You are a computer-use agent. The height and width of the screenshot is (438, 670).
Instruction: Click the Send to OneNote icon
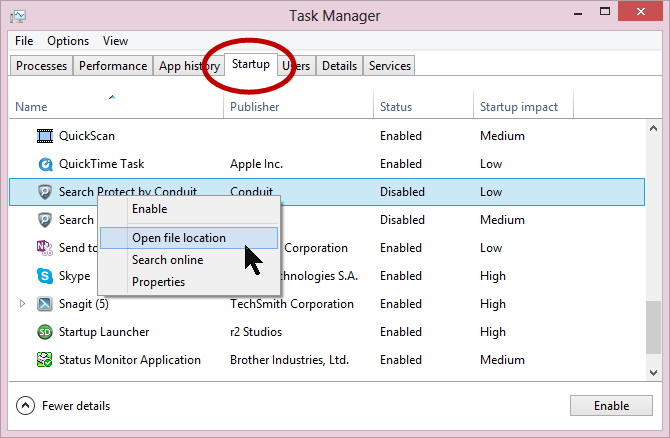tap(45, 248)
